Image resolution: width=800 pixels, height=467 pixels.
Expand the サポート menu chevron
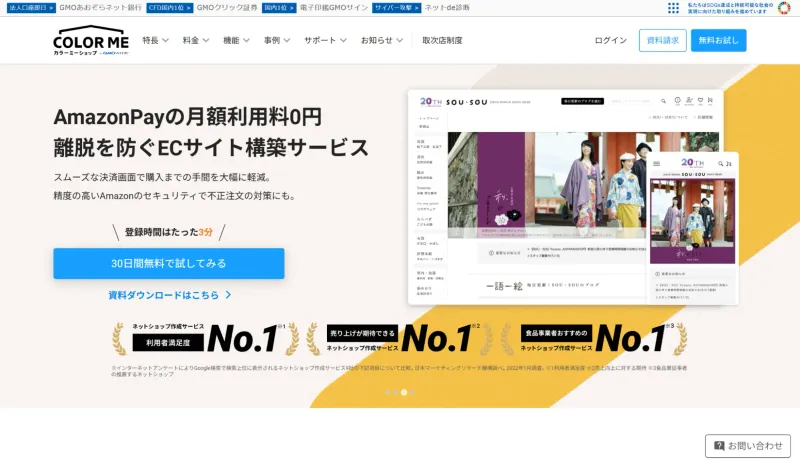[343, 40]
